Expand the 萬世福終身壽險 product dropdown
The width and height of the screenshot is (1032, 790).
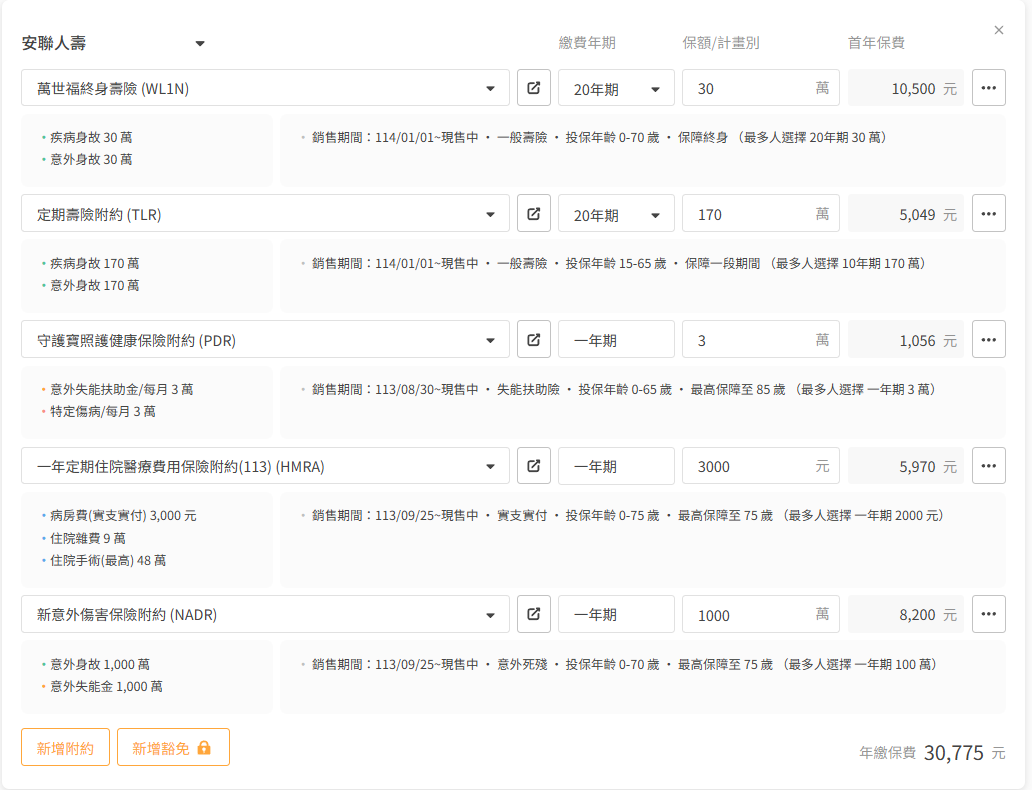point(490,89)
